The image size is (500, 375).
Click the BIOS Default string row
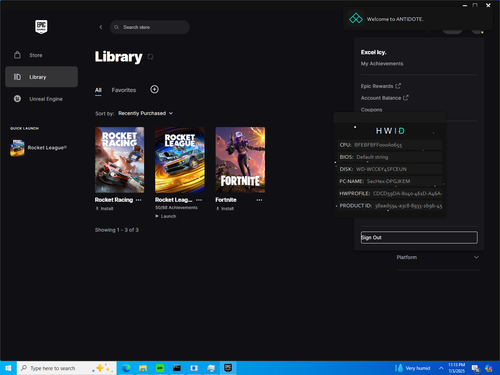[x=390, y=157]
